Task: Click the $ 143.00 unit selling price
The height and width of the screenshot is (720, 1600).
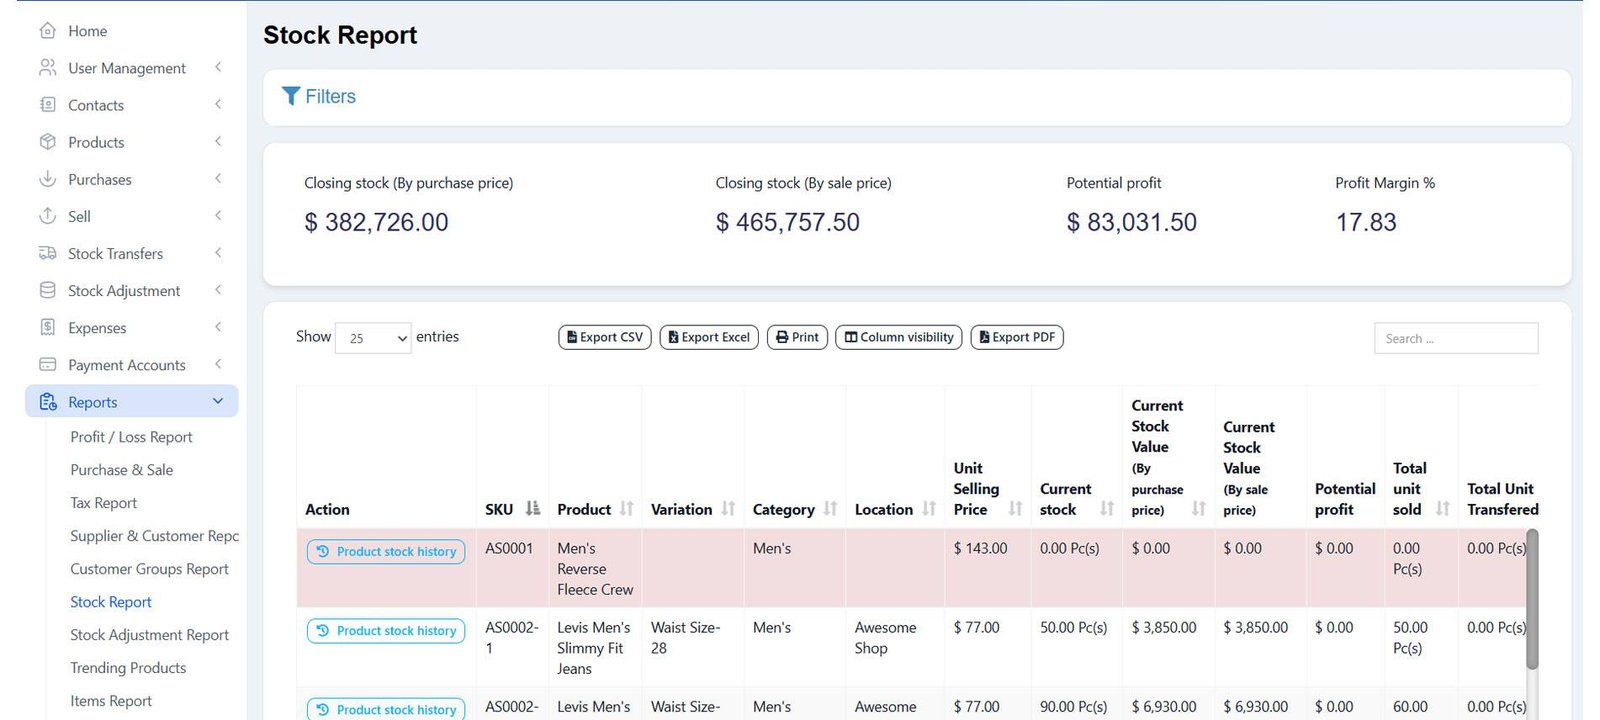Action: click(980, 548)
